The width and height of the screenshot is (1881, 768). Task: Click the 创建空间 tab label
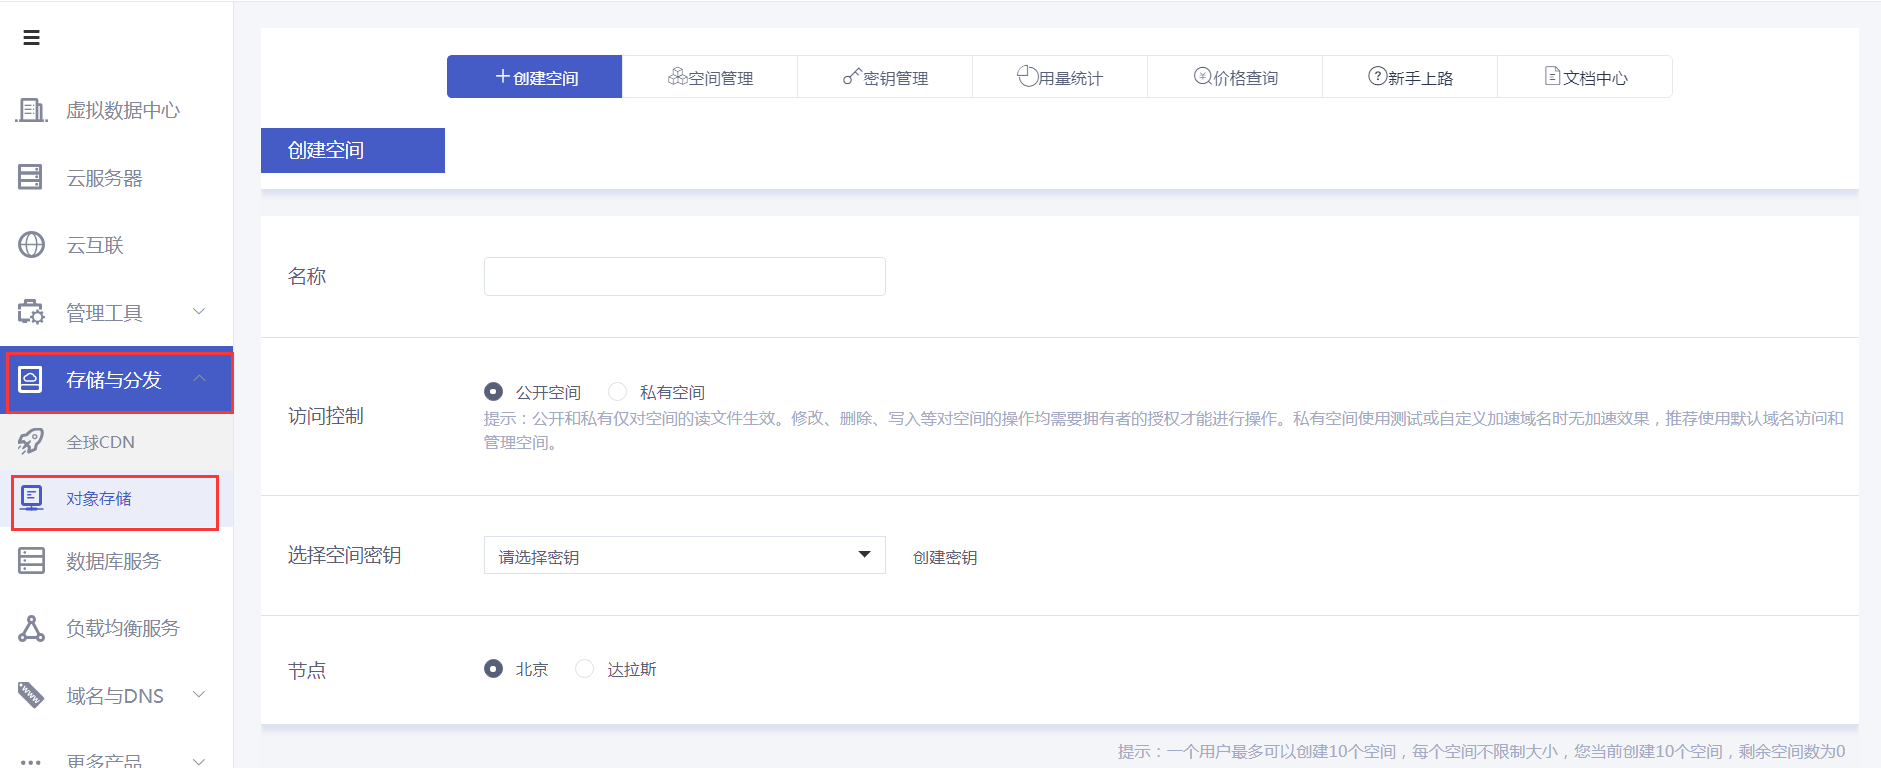pos(546,78)
